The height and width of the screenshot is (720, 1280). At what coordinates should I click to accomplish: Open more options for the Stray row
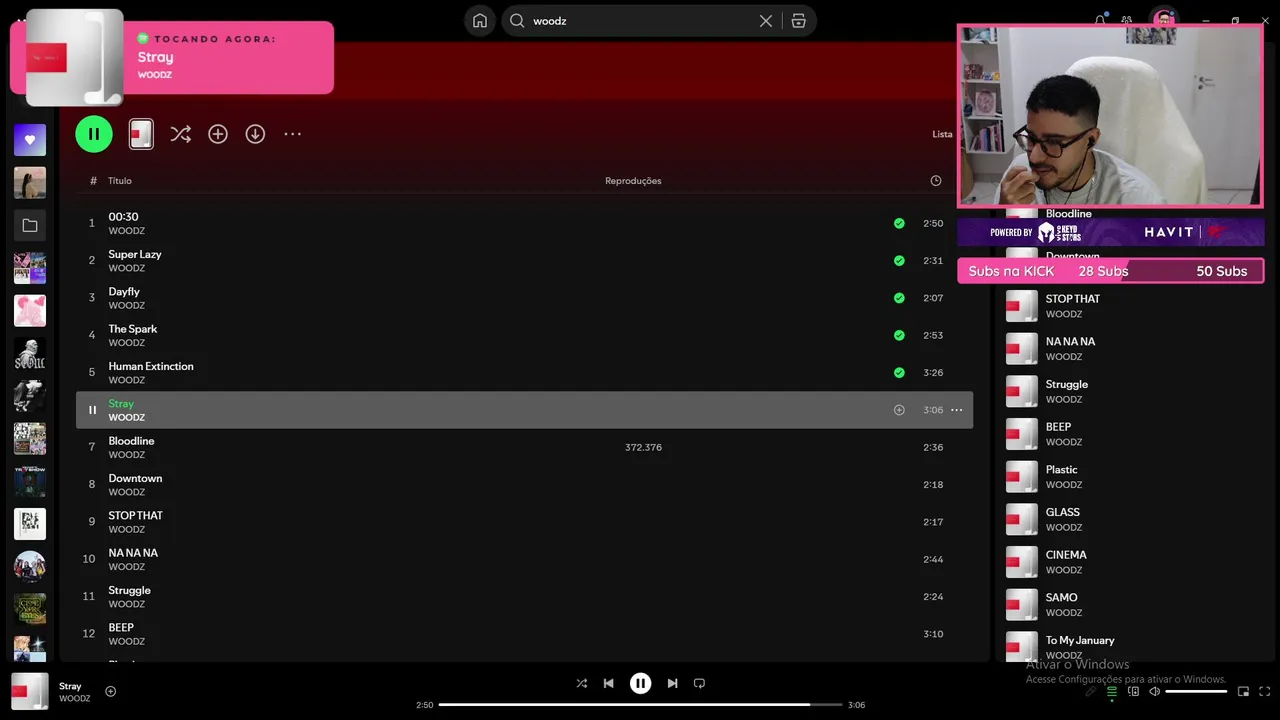click(x=957, y=410)
